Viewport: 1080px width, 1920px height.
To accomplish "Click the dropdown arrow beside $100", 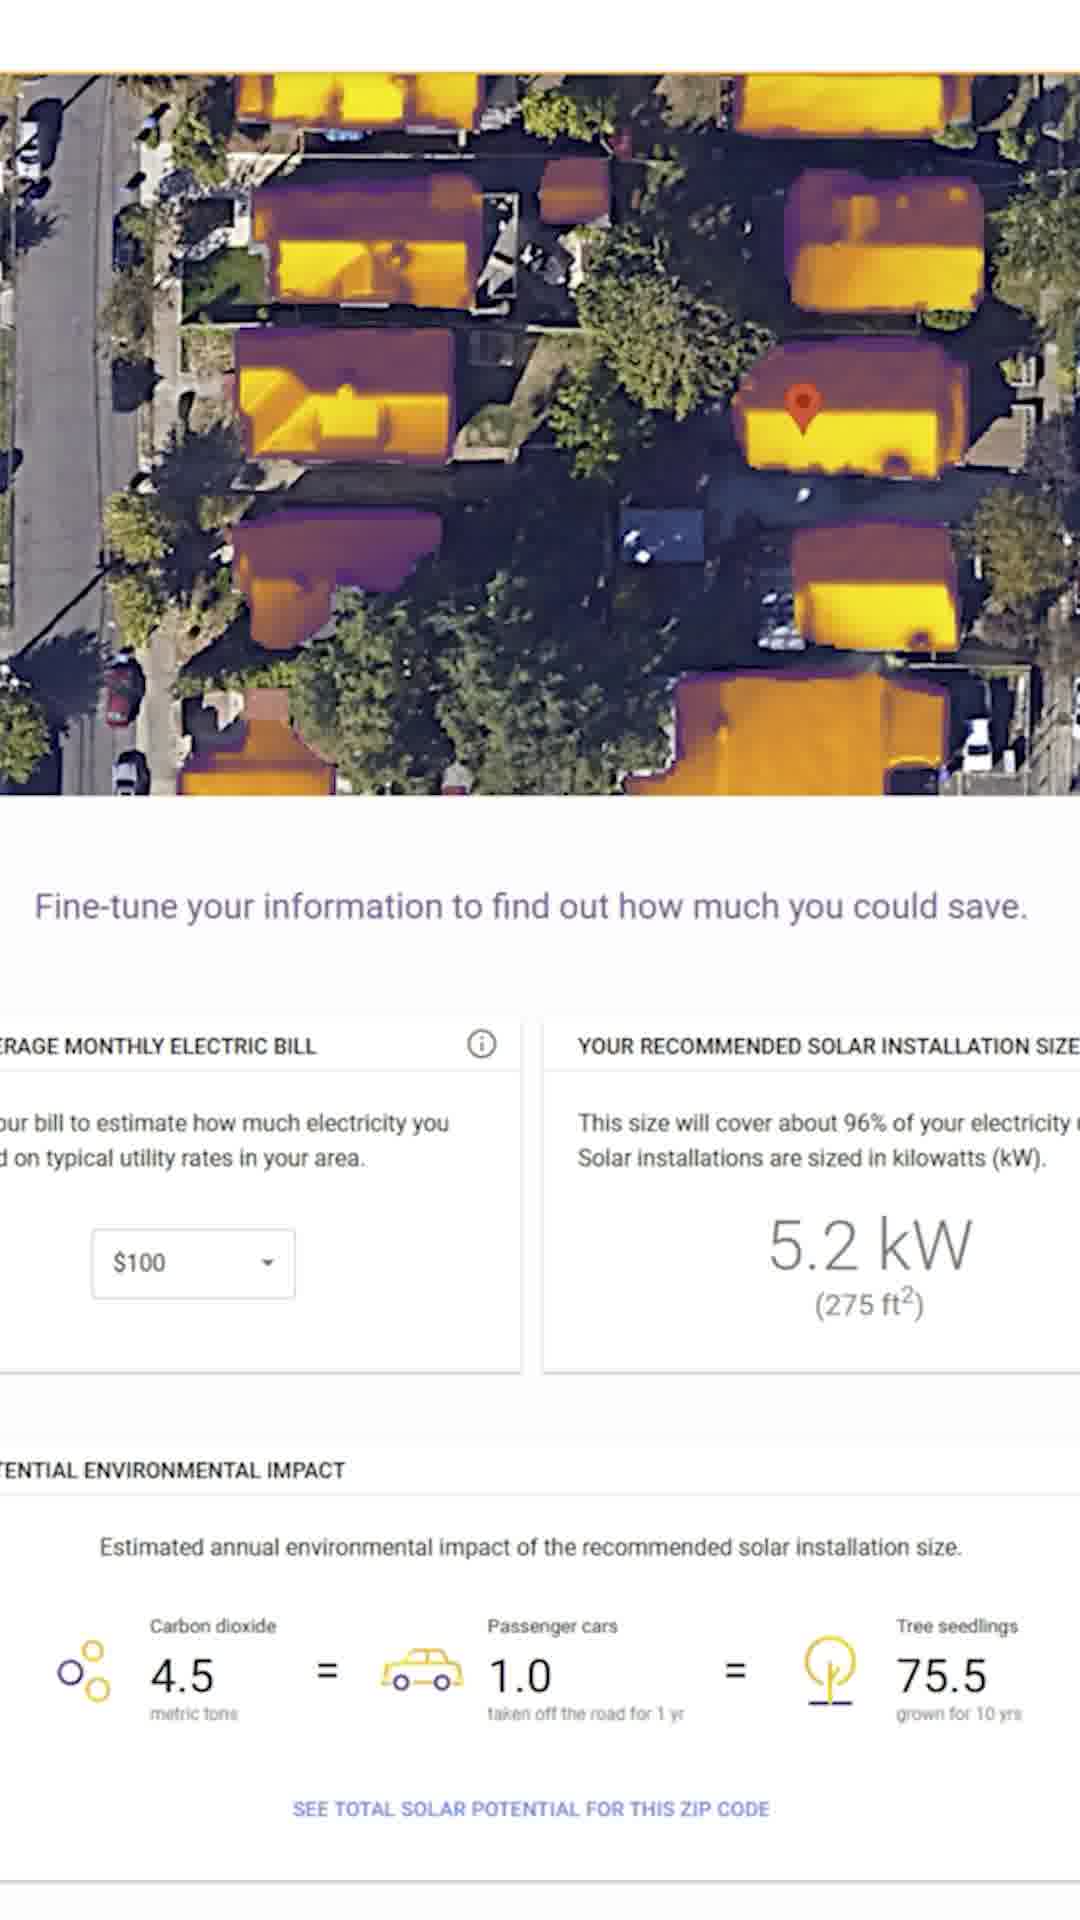I will tap(265, 1263).
